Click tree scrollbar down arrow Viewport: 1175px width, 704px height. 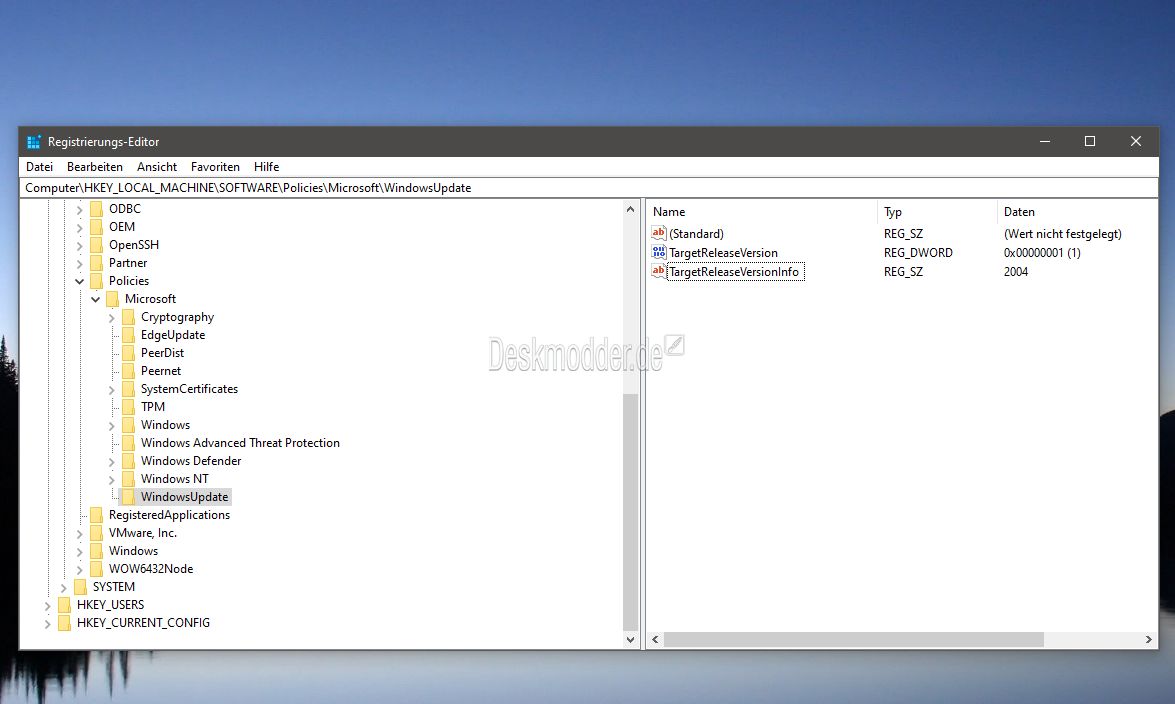click(x=630, y=640)
